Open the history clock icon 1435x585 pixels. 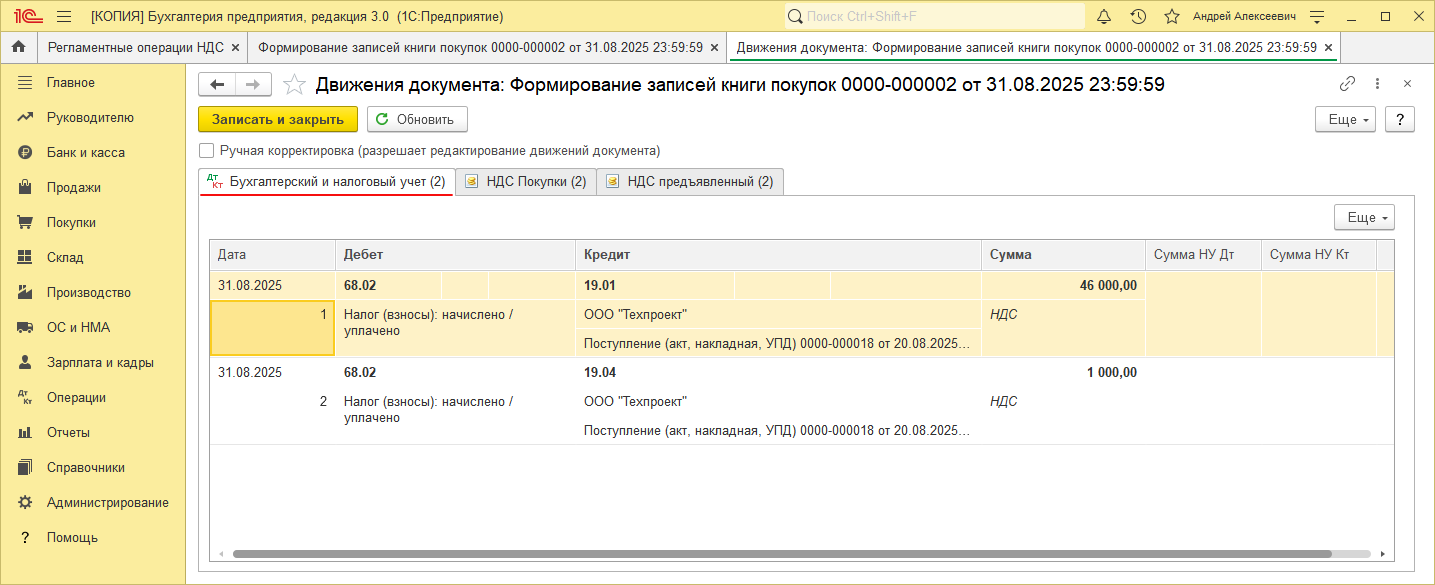[x=1138, y=17]
